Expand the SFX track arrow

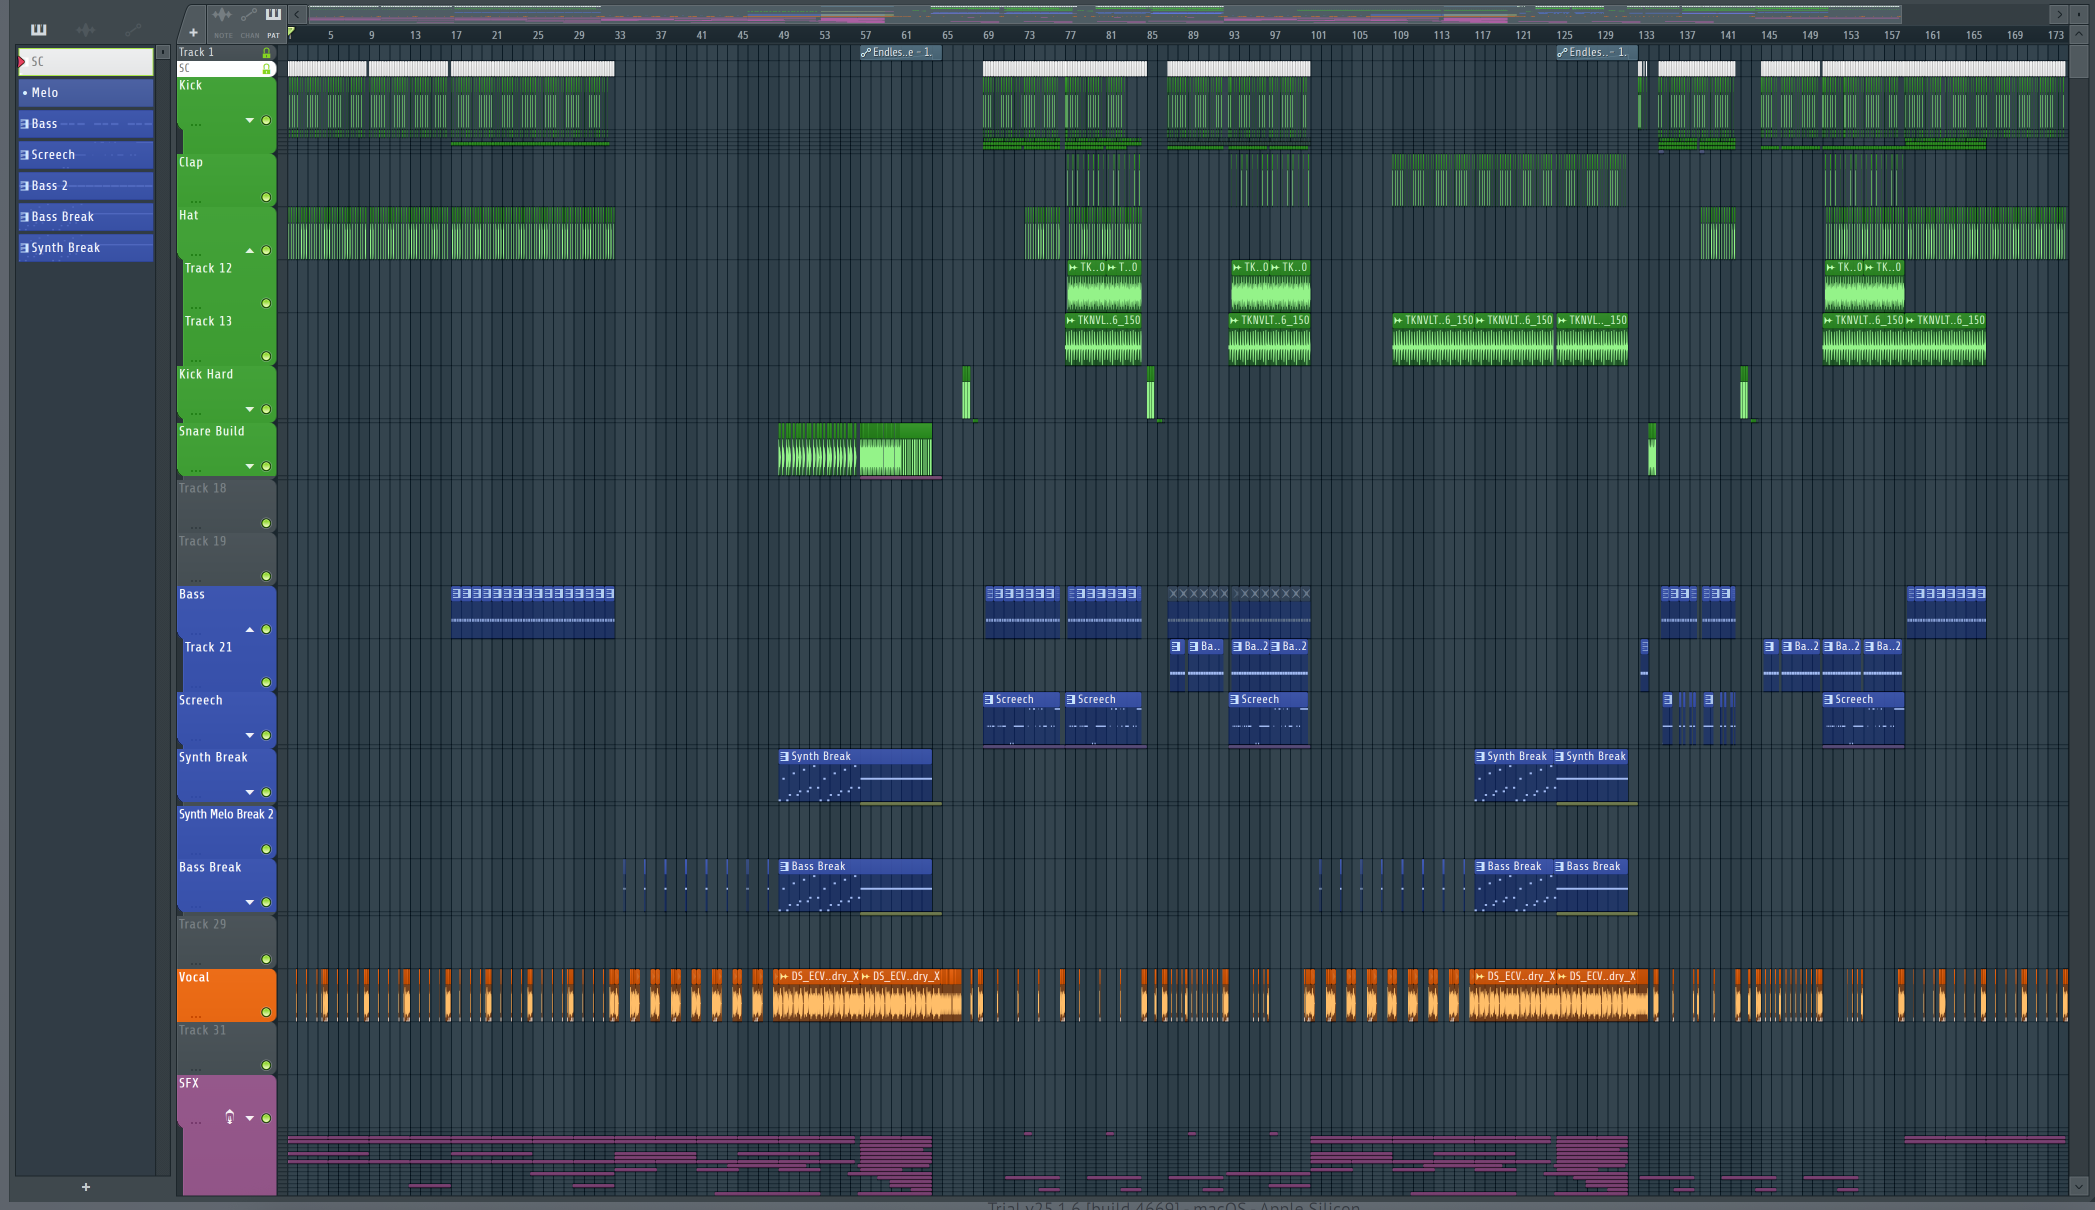click(x=250, y=1118)
